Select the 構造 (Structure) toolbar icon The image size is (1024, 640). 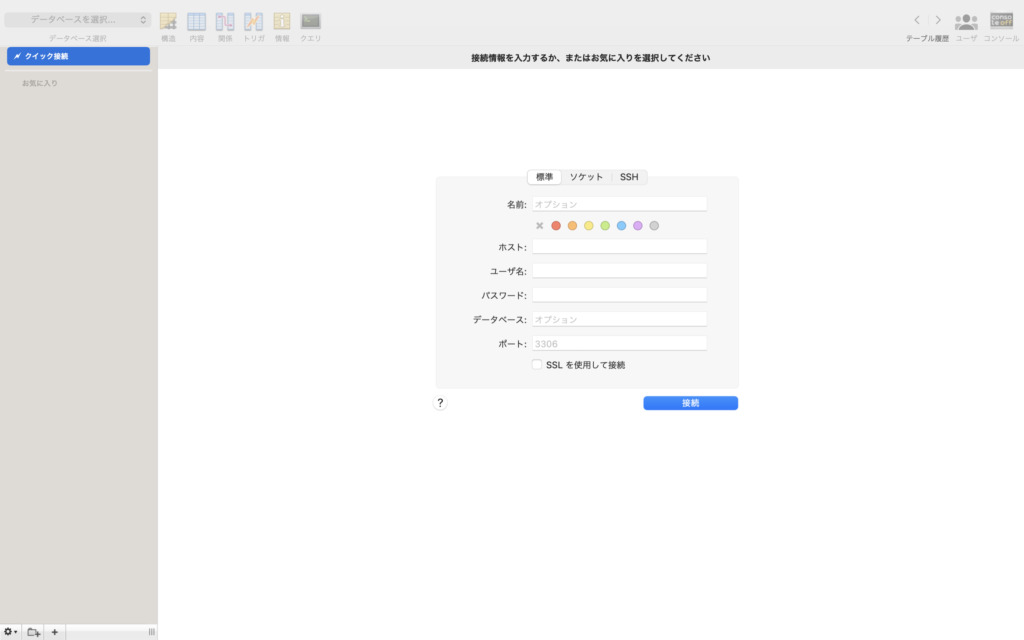coord(169,20)
